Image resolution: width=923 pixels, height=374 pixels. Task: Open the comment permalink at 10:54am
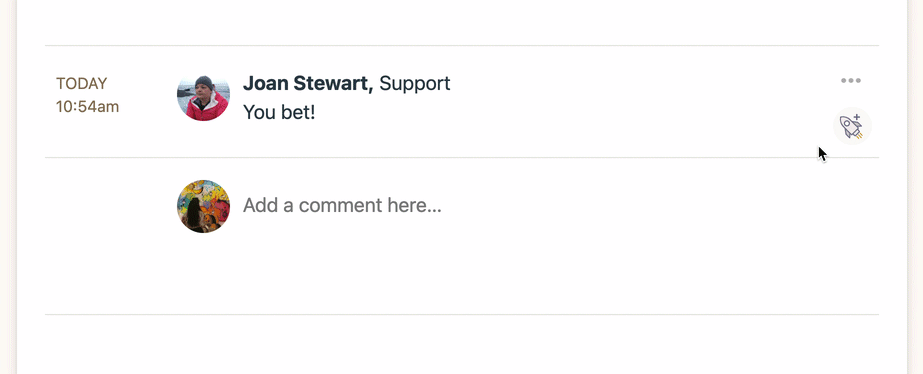(88, 107)
